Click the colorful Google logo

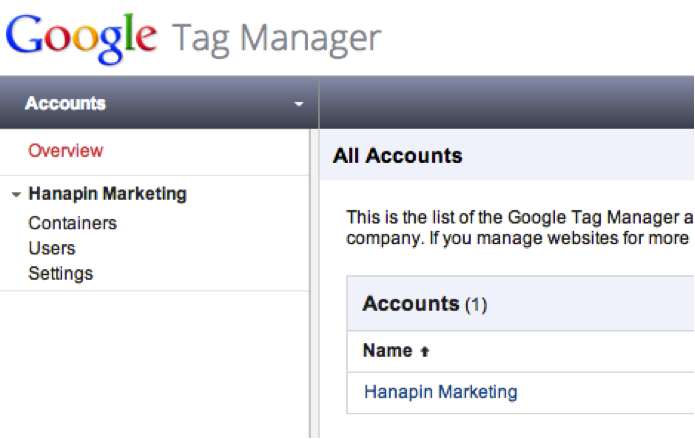click(x=82, y=38)
